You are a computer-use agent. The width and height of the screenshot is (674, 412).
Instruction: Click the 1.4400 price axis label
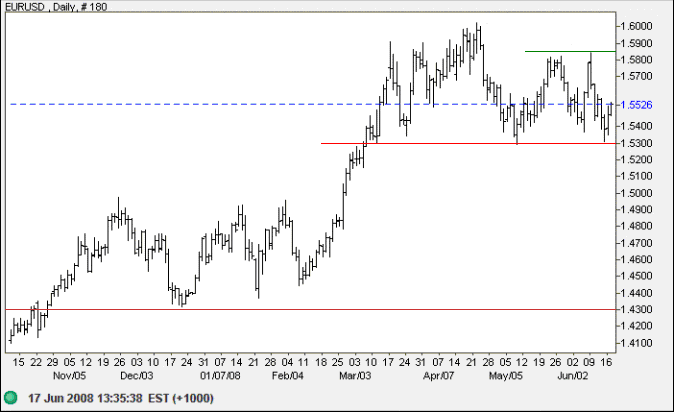click(x=636, y=293)
